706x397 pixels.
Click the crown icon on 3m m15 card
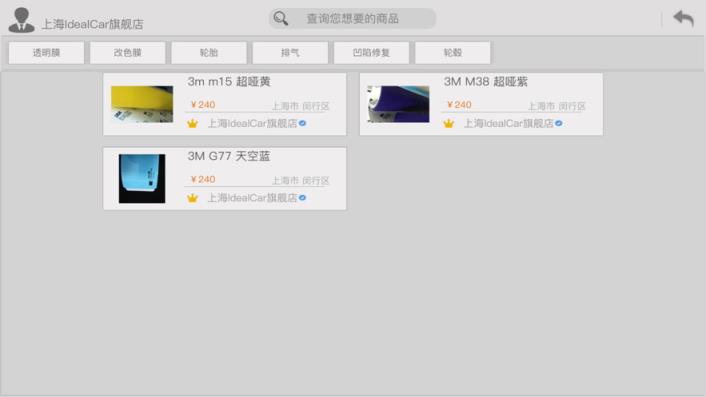pos(192,123)
